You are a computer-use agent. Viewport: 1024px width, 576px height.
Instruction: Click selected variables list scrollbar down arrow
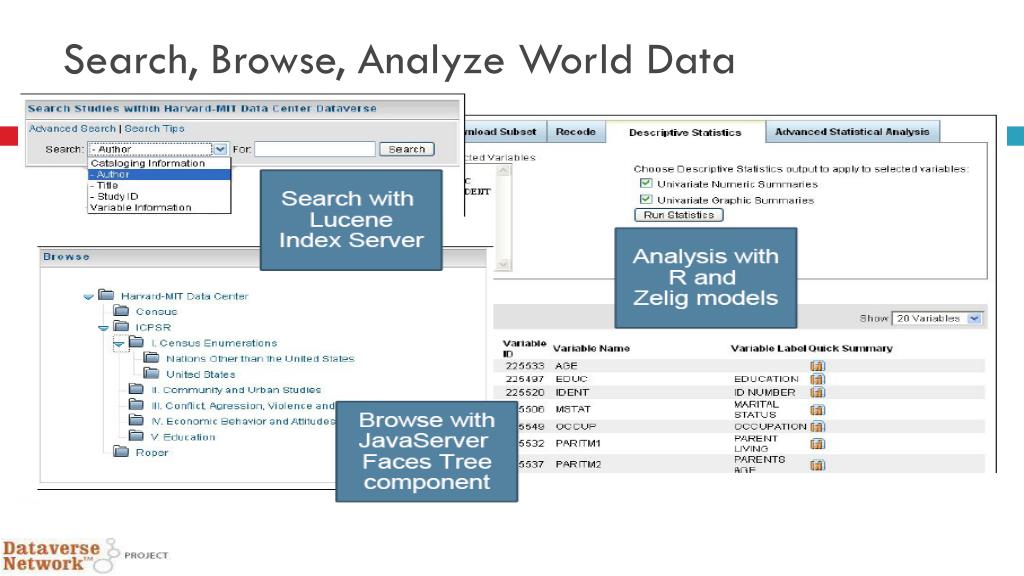point(504,264)
